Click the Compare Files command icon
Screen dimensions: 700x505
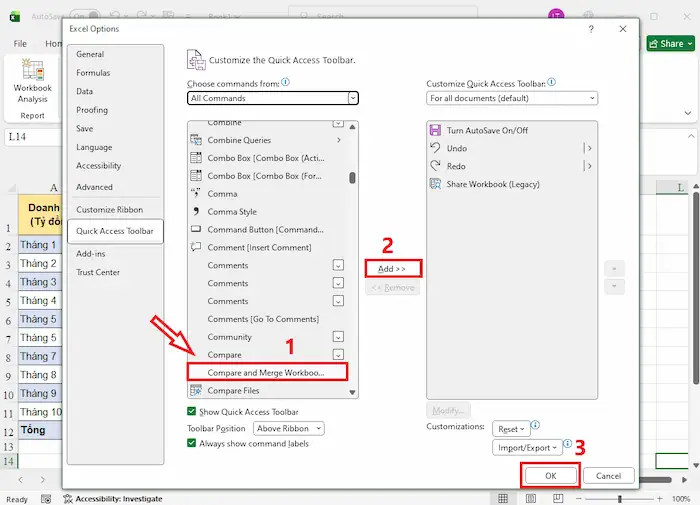[x=196, y=390]
